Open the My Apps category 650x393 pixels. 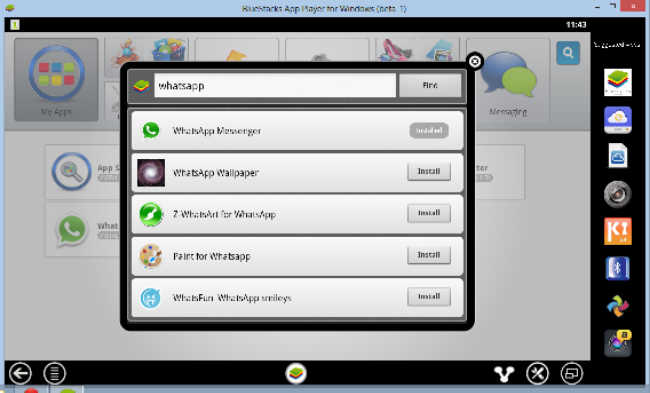tap(56, 80)
